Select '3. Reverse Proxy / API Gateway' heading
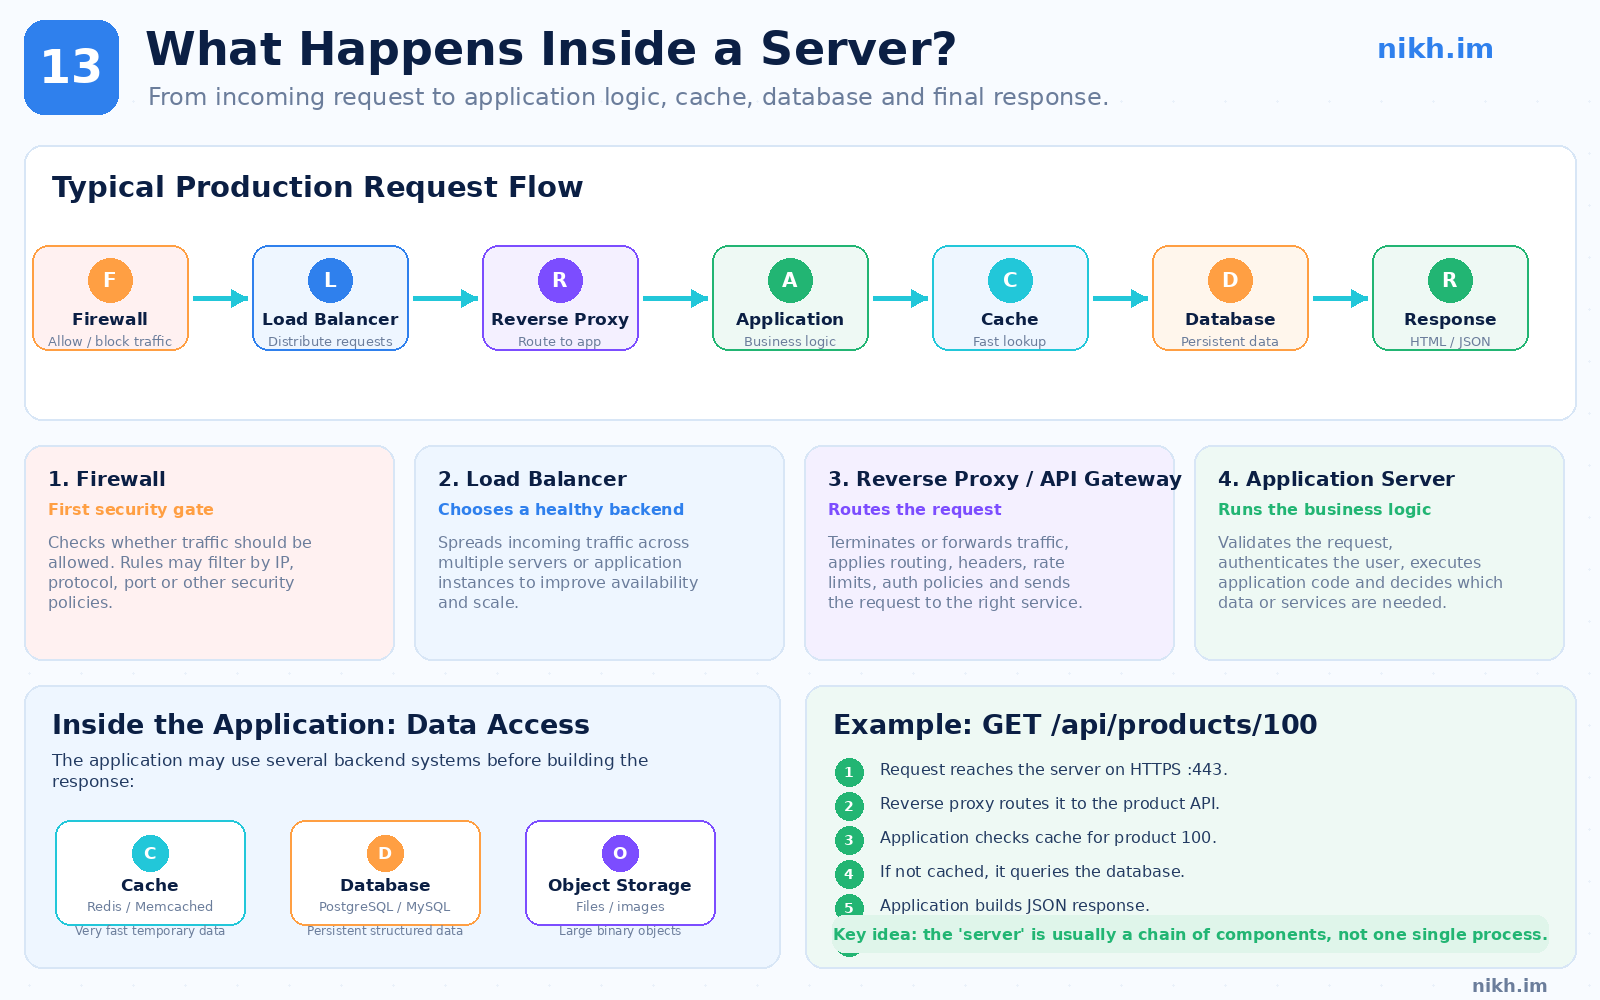 (x=1004, y=479)
